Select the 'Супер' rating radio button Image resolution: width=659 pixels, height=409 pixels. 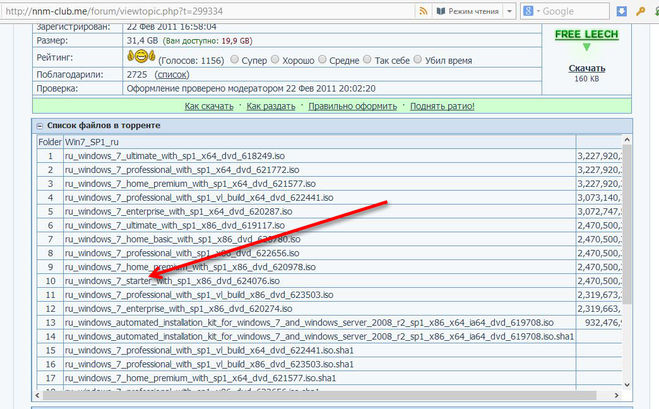235,60
